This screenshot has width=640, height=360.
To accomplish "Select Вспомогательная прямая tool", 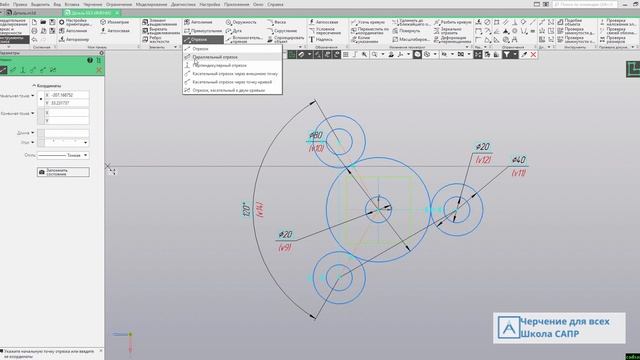I will 244,40.
